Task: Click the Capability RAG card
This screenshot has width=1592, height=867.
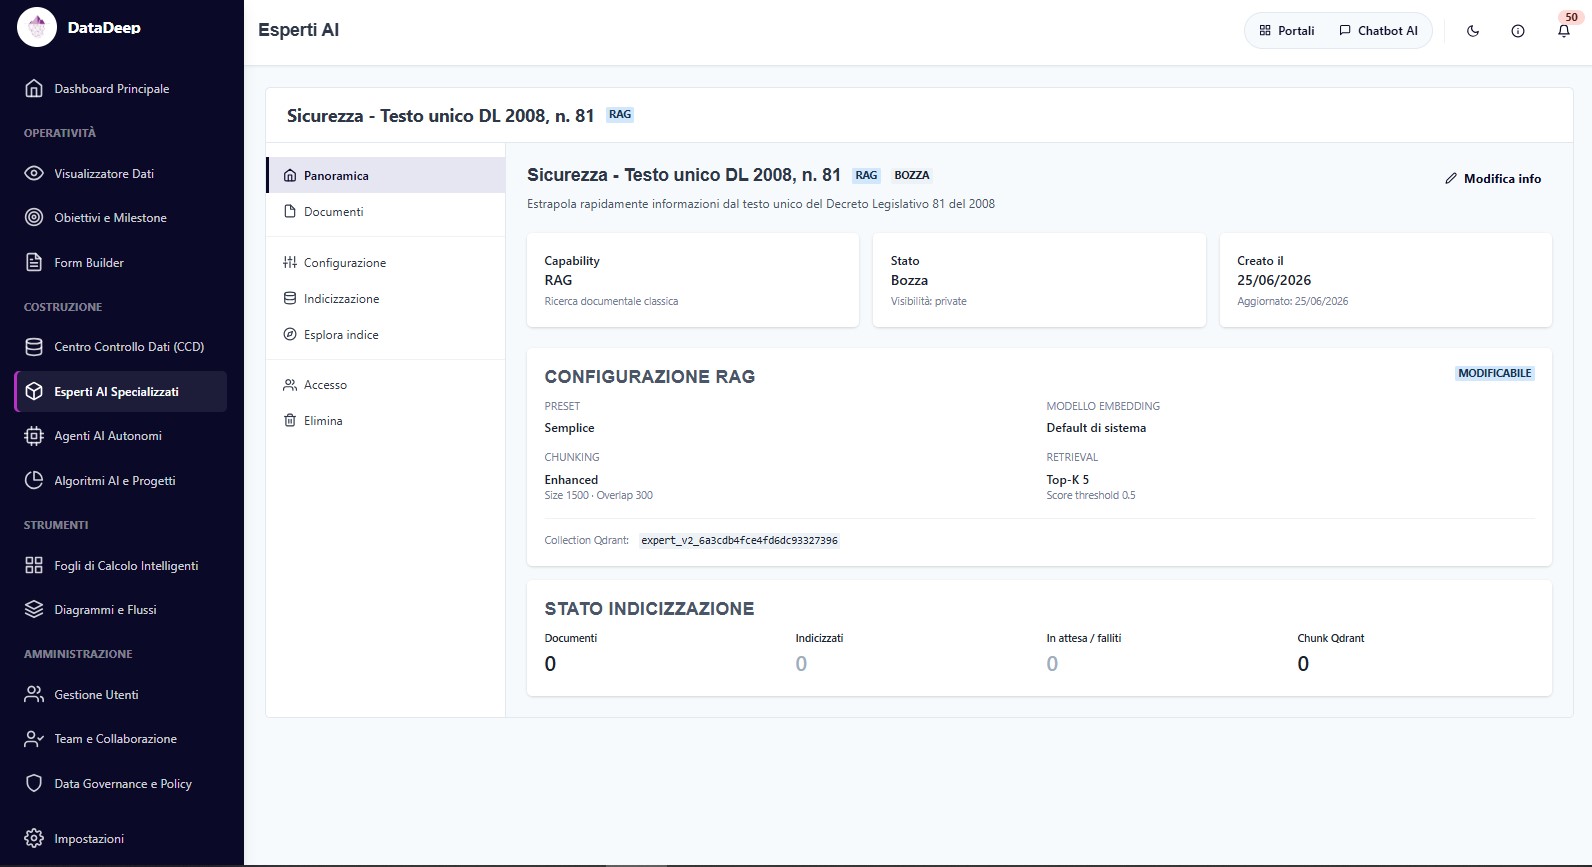Action: point(693,280)
